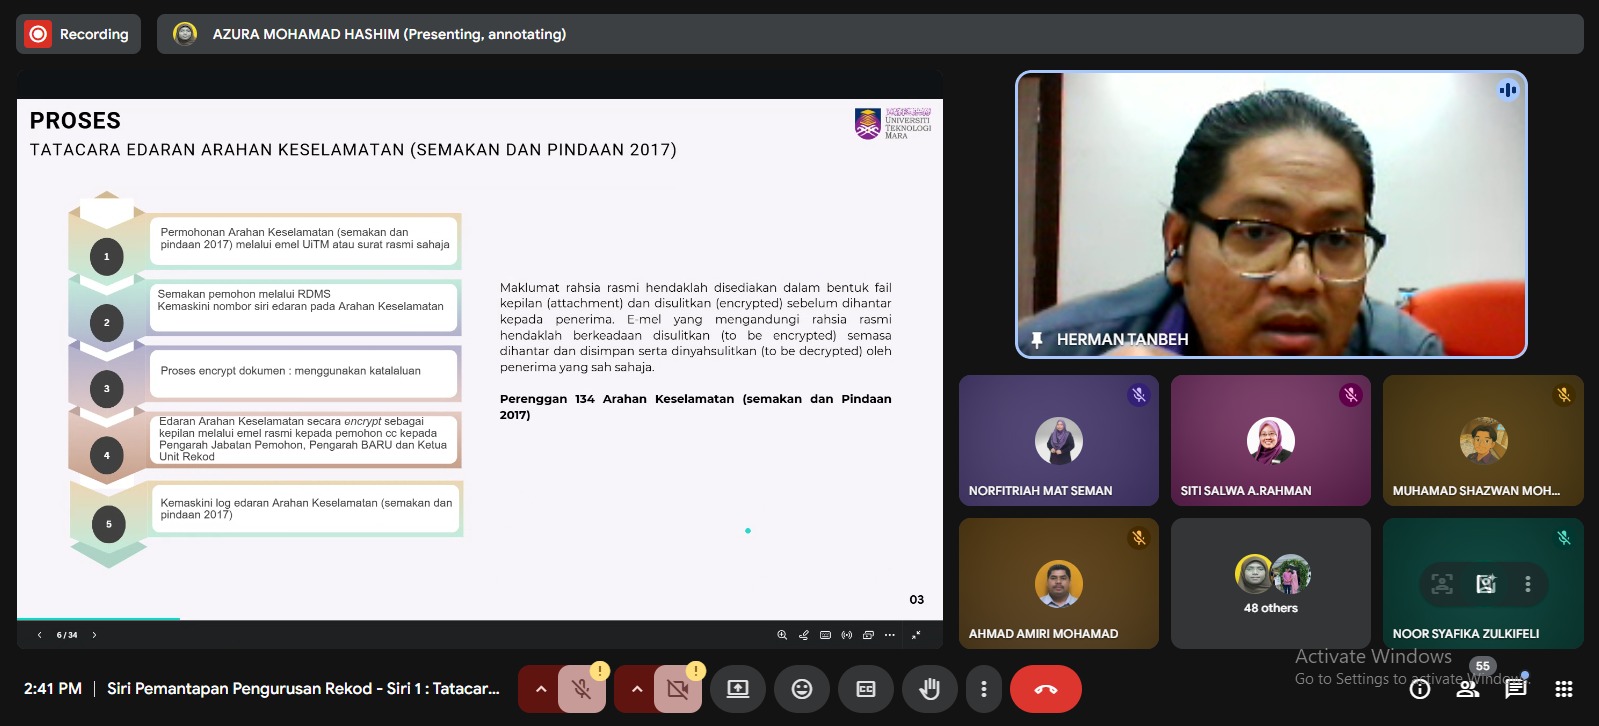Open three-dot menu on Noor Syafika tile
The height and width of the screenshot is (726, 1599).
coord(1527,584)
